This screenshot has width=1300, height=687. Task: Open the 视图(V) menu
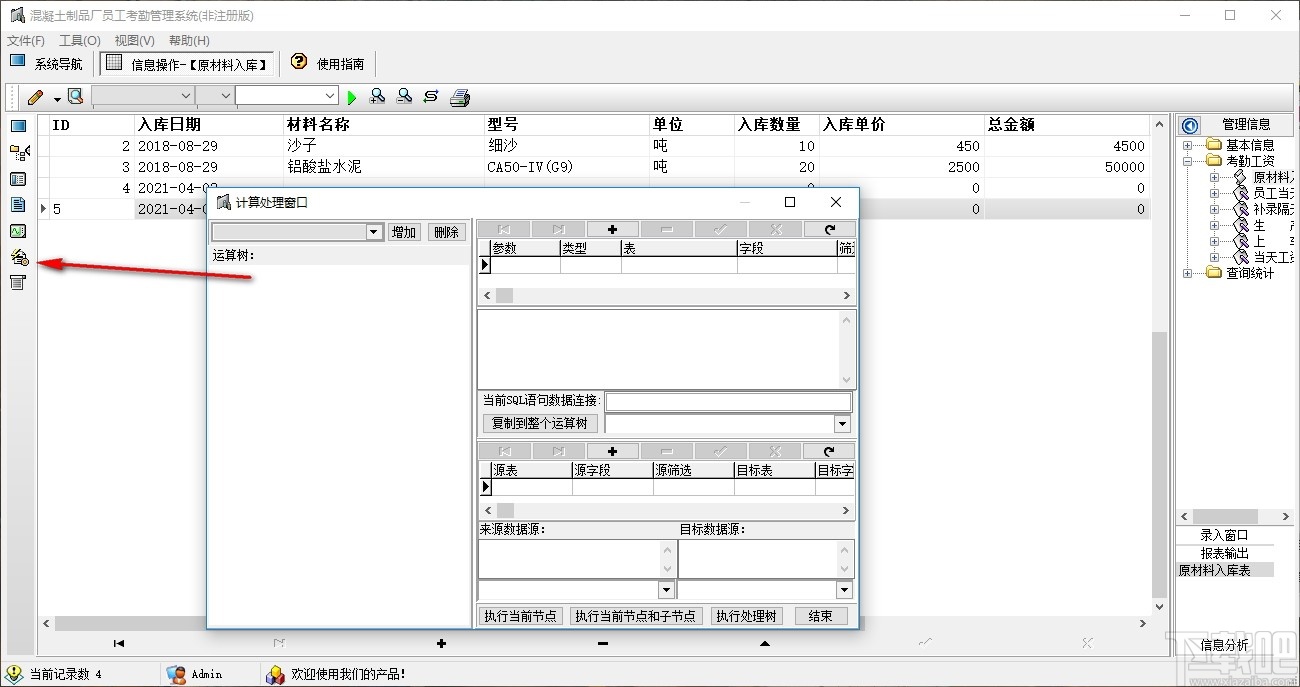coord(134,41)
